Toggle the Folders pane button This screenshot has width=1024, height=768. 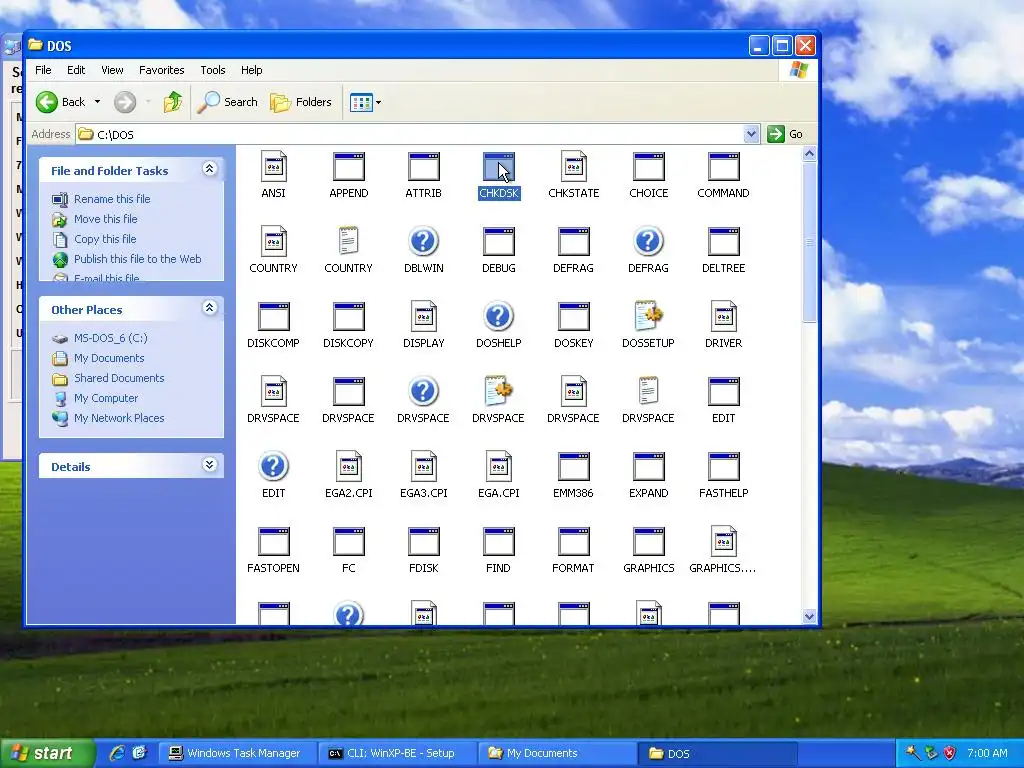(x=301, y=102)
